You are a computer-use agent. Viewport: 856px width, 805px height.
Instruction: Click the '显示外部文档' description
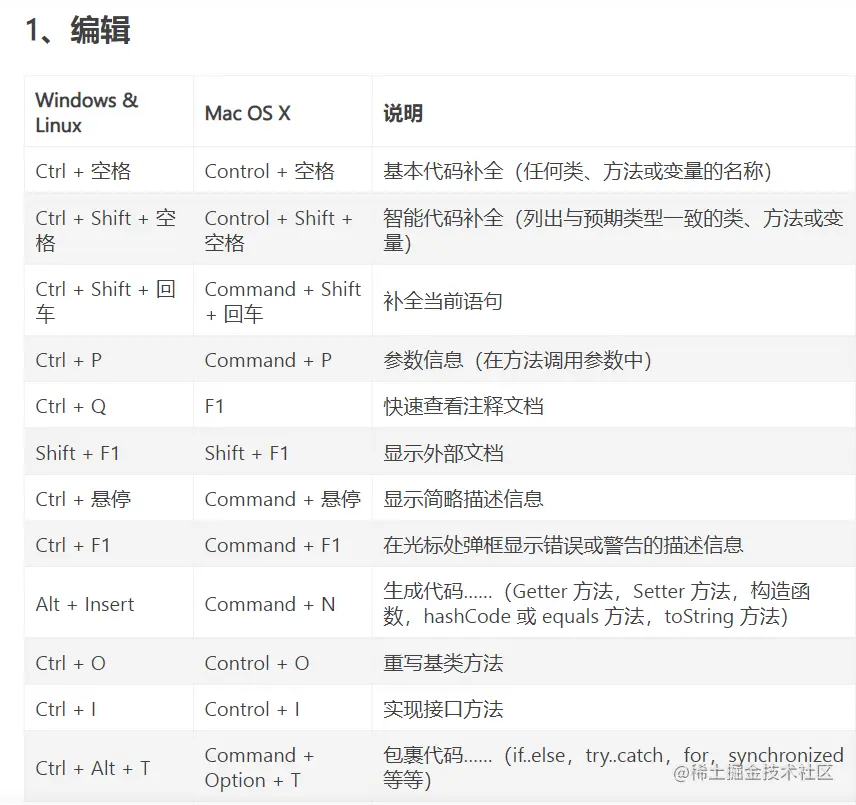pos(443,453)
